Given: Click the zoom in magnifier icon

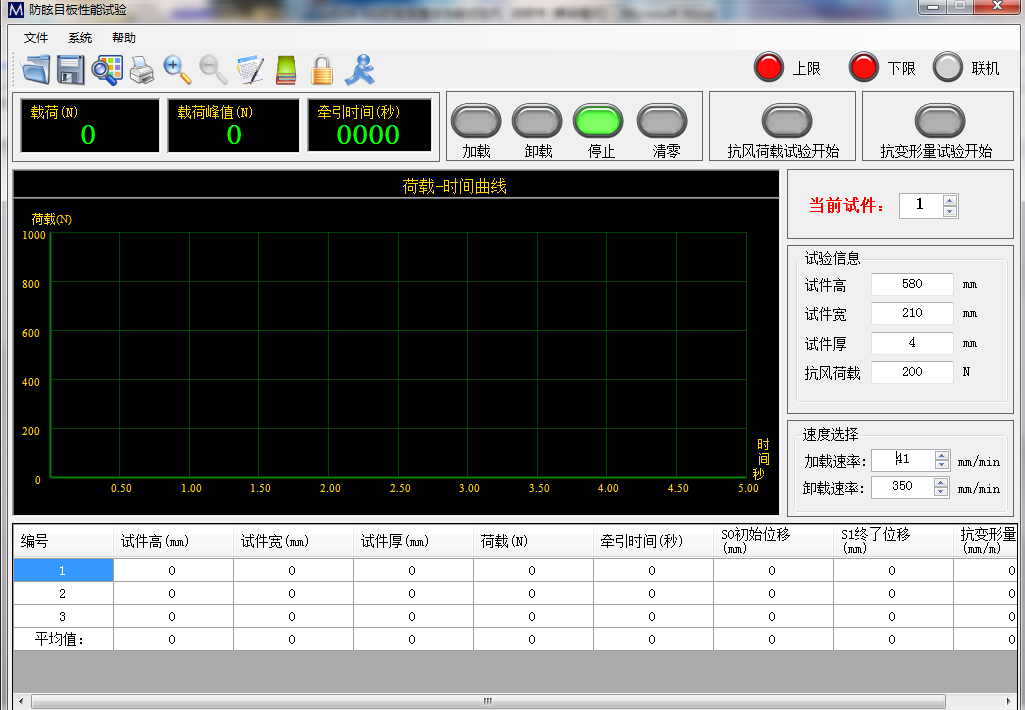Looking at the screenshot, I should point(177,69).
